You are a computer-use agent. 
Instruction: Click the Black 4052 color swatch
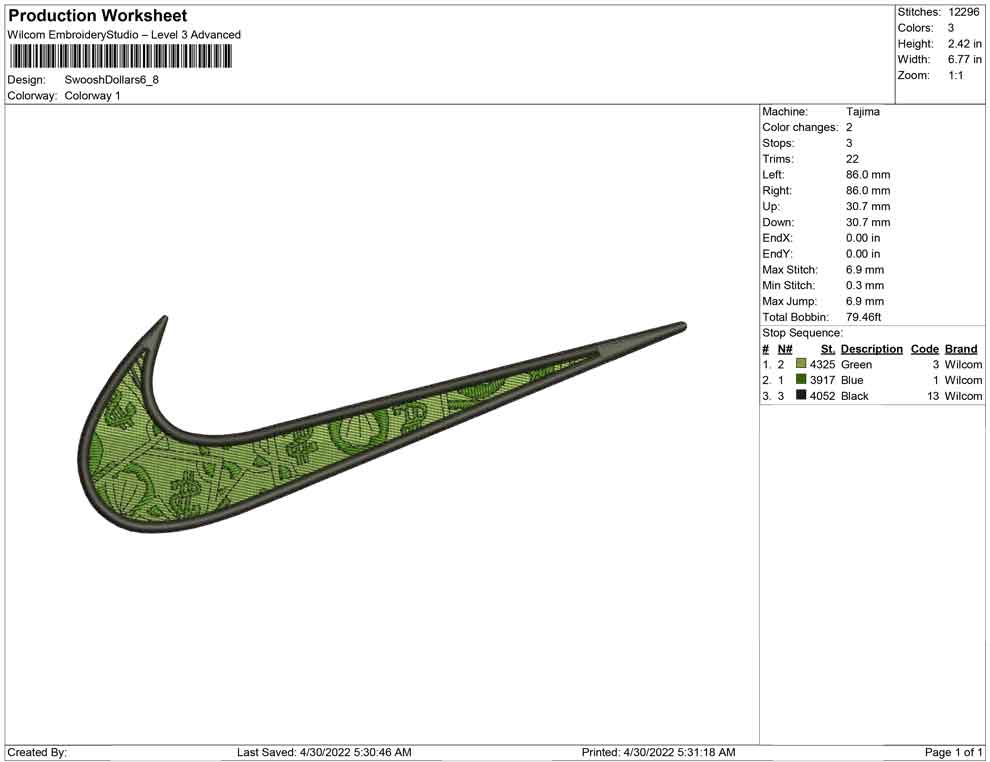[801, 395]
